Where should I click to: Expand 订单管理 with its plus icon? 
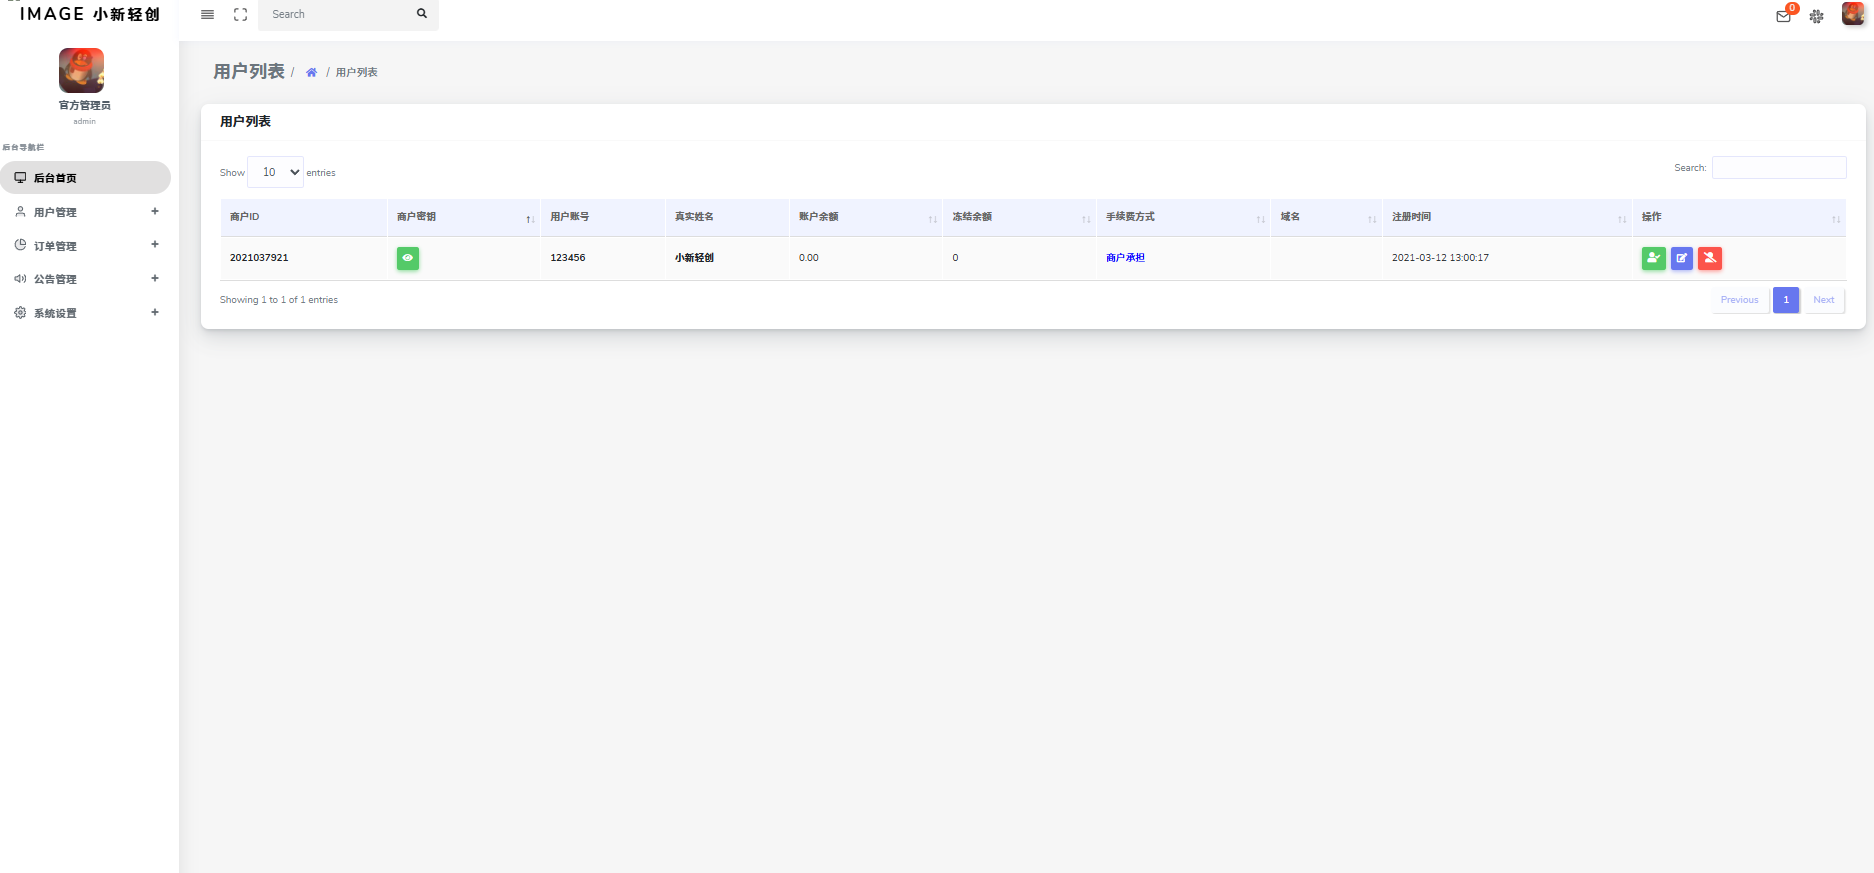pyautogui.click(x=155, y=244)
